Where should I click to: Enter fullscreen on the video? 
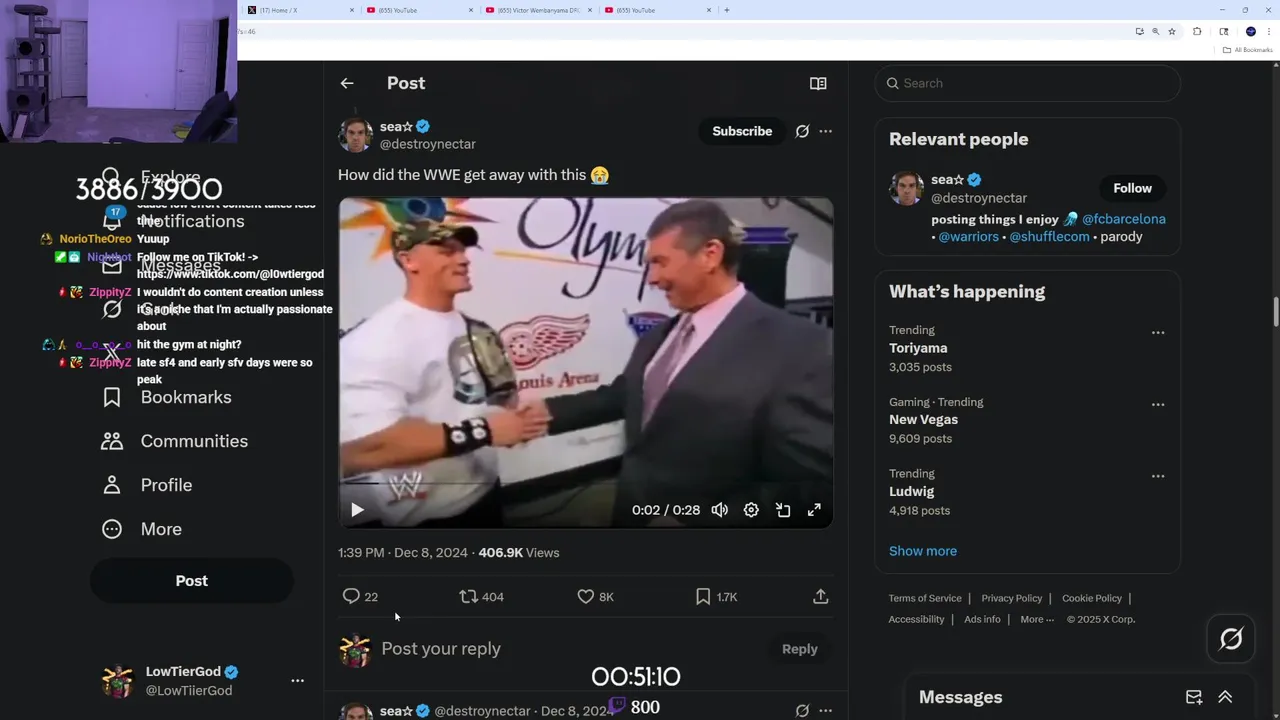[x=814, y=510]
